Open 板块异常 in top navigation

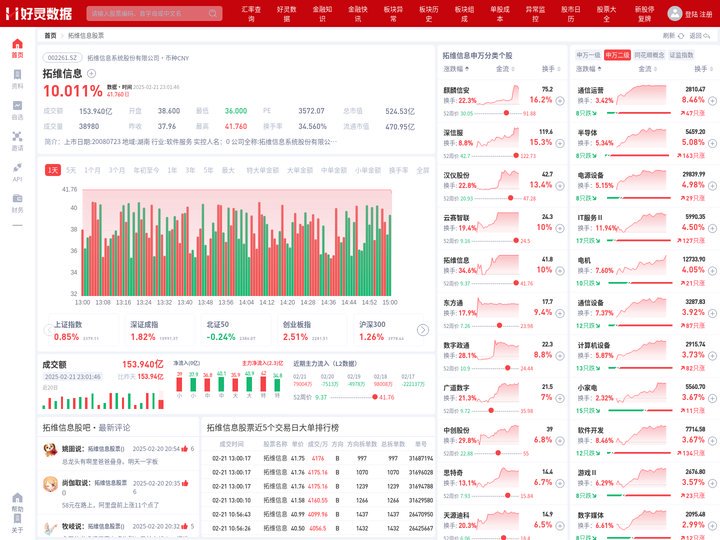(393, 14)
